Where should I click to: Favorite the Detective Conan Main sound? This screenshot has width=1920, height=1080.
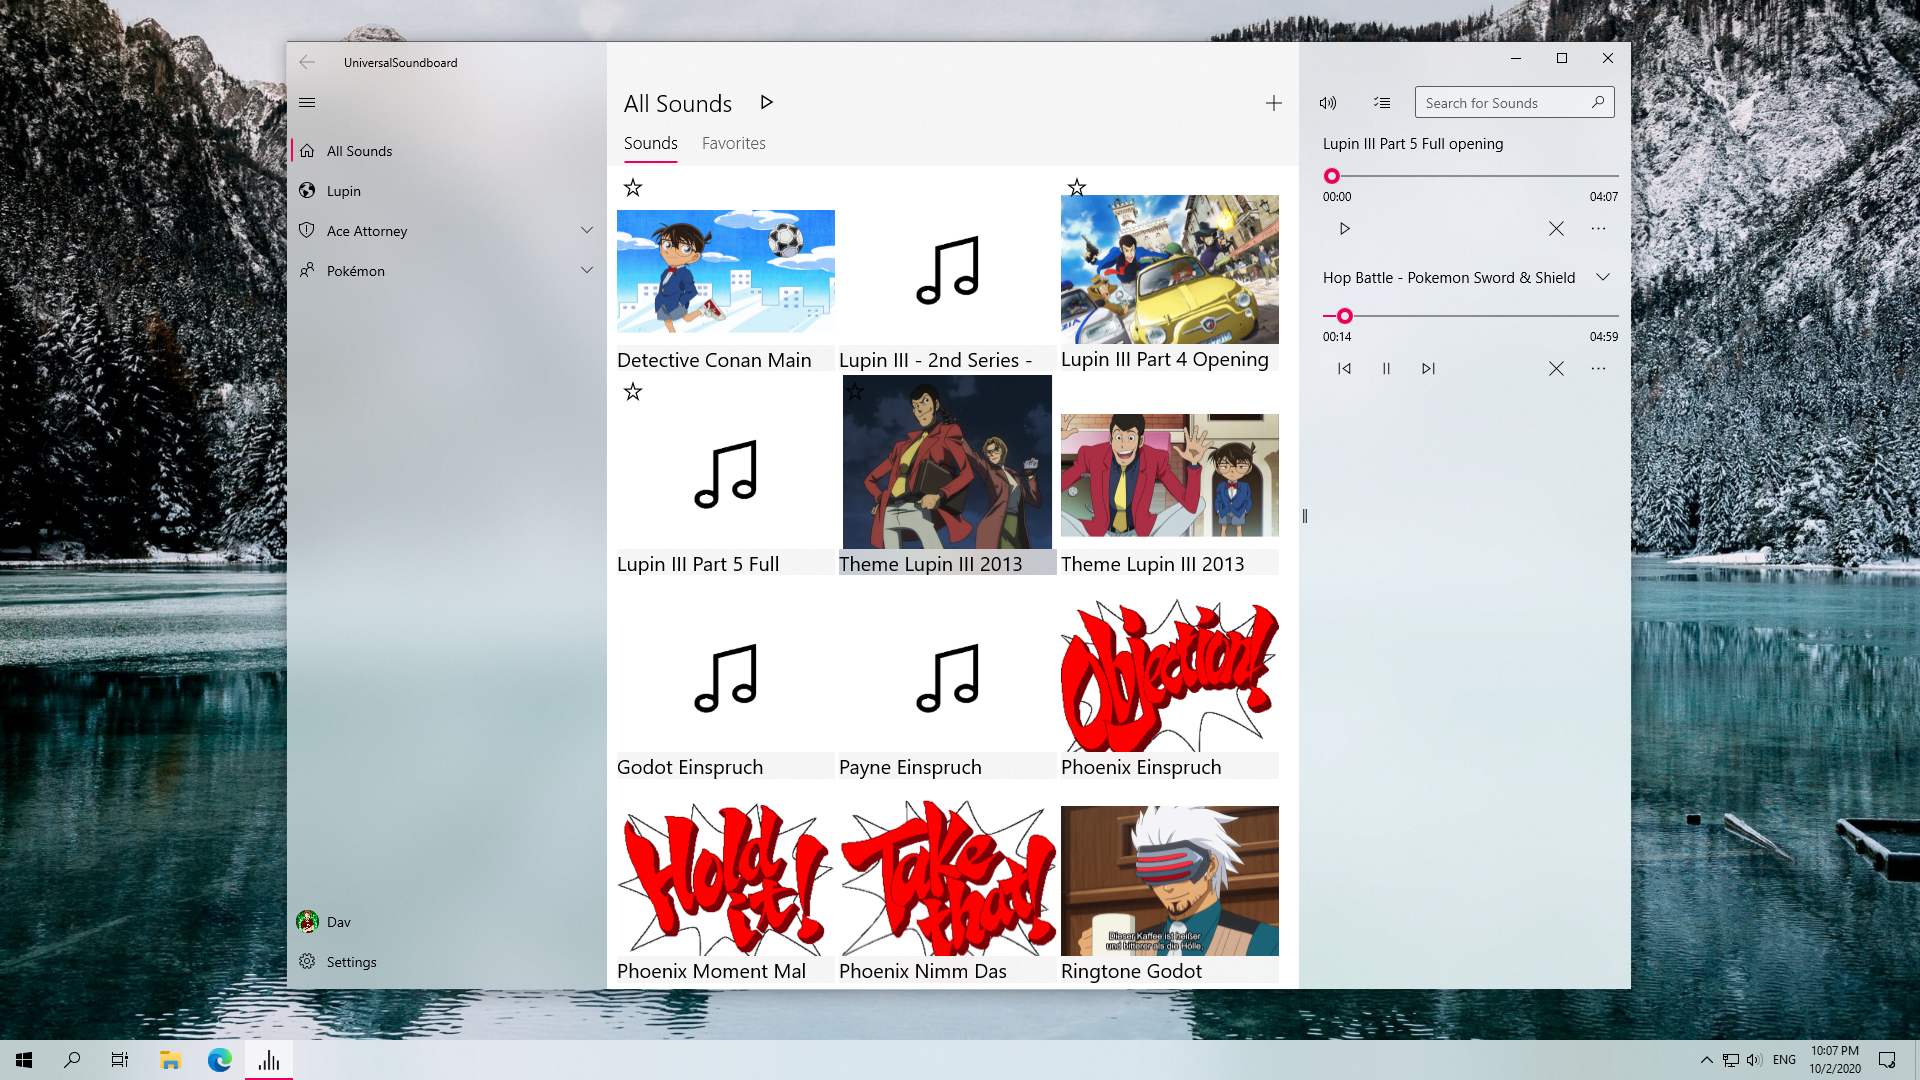pyautogui.click(x=632, y=187)
